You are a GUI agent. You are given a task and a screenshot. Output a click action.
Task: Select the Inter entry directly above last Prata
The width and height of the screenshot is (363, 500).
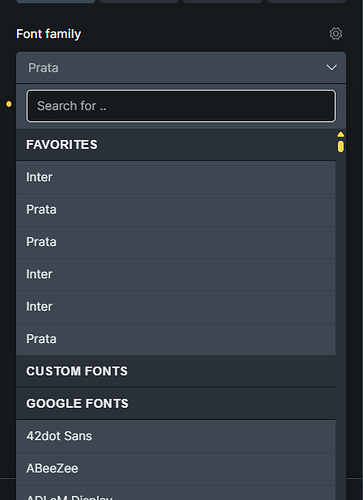(x=176, y=307)
